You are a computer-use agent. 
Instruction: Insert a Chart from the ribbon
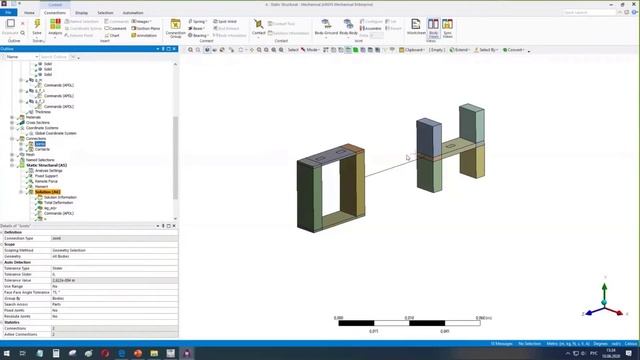tap(112, 36)
